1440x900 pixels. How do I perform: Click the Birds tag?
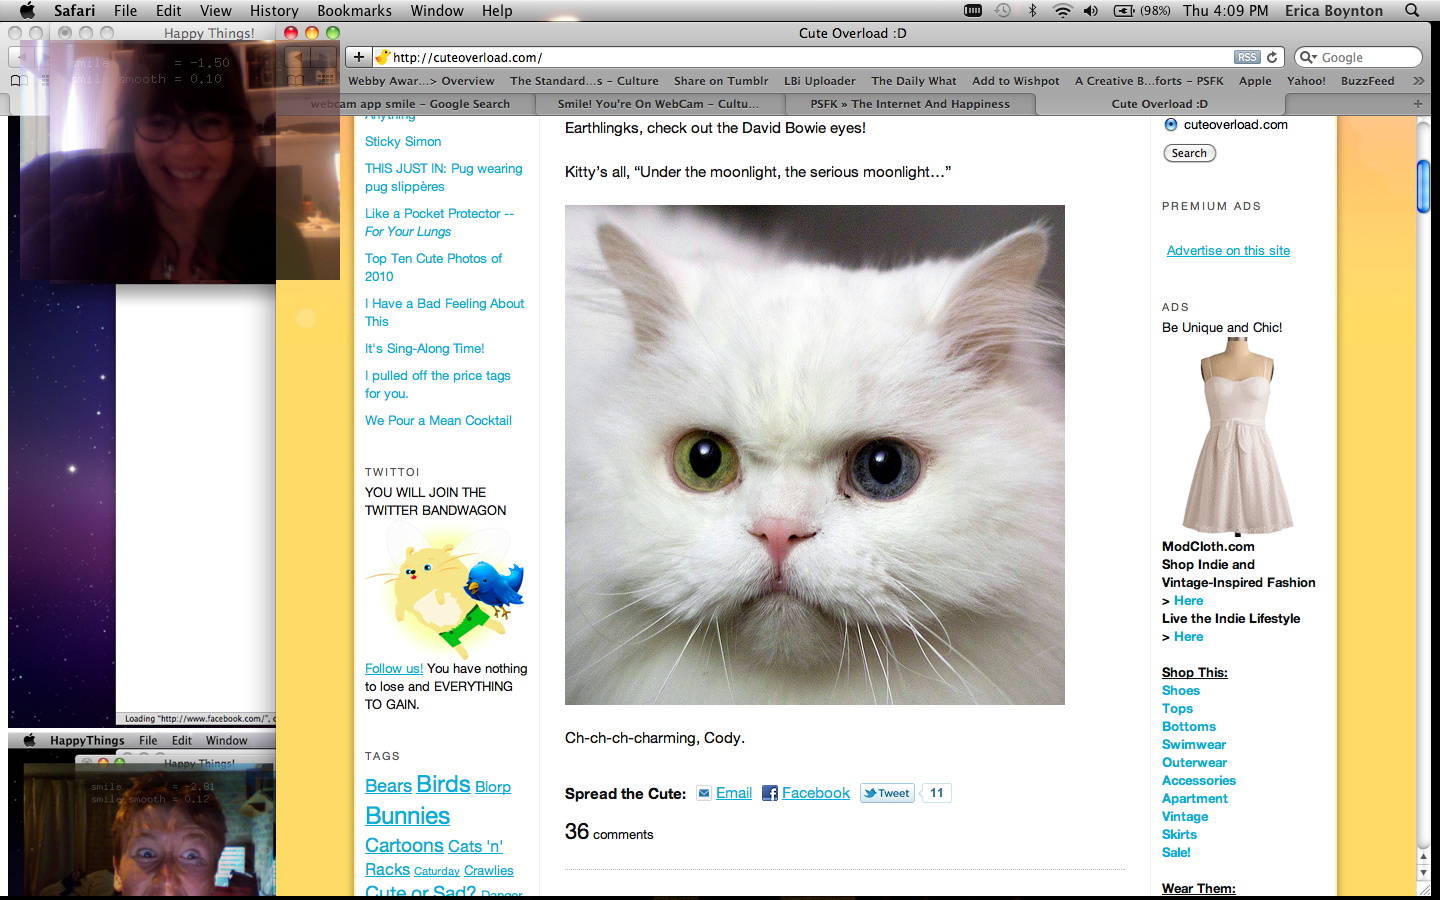443,784
